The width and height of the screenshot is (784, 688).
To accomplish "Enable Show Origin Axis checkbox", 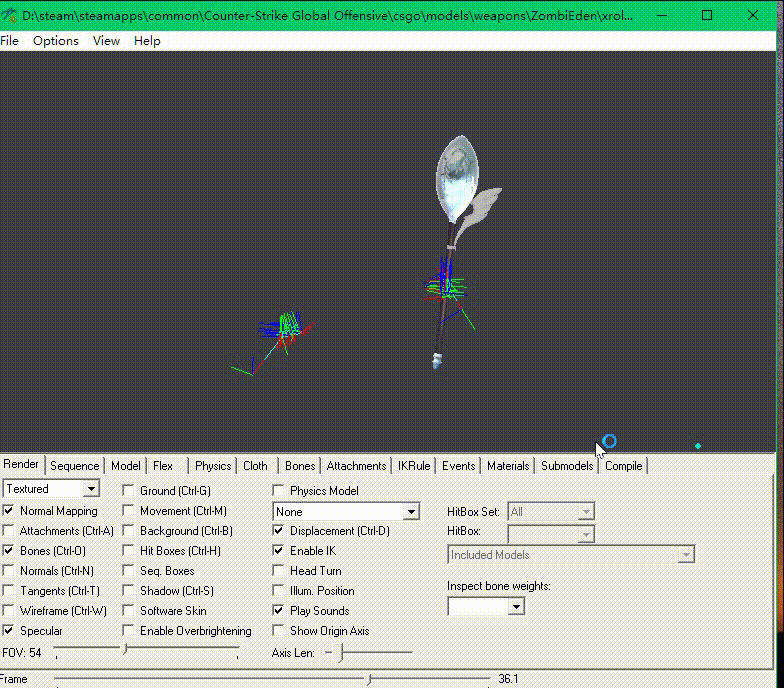I will (x=278, y=630).
